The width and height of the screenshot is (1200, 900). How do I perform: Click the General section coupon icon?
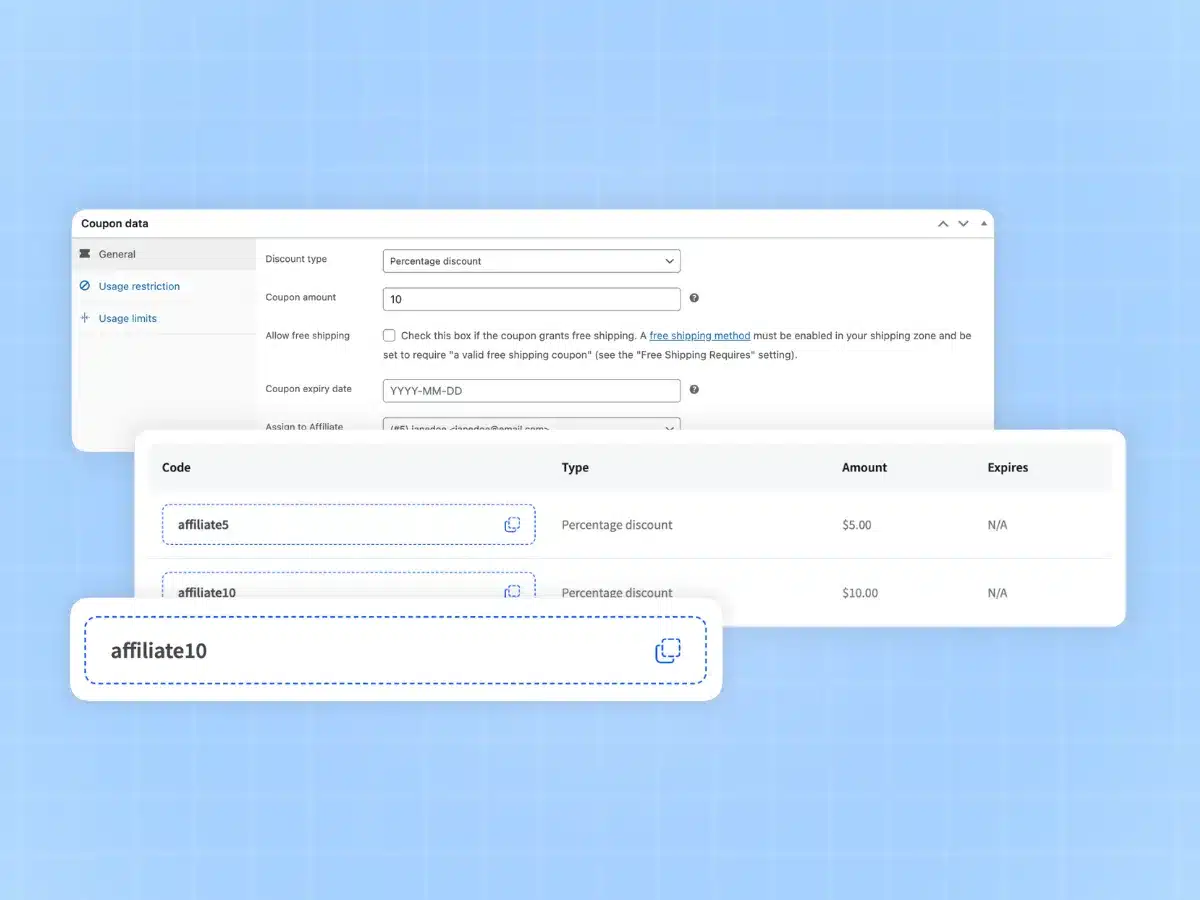coord(85,254)
